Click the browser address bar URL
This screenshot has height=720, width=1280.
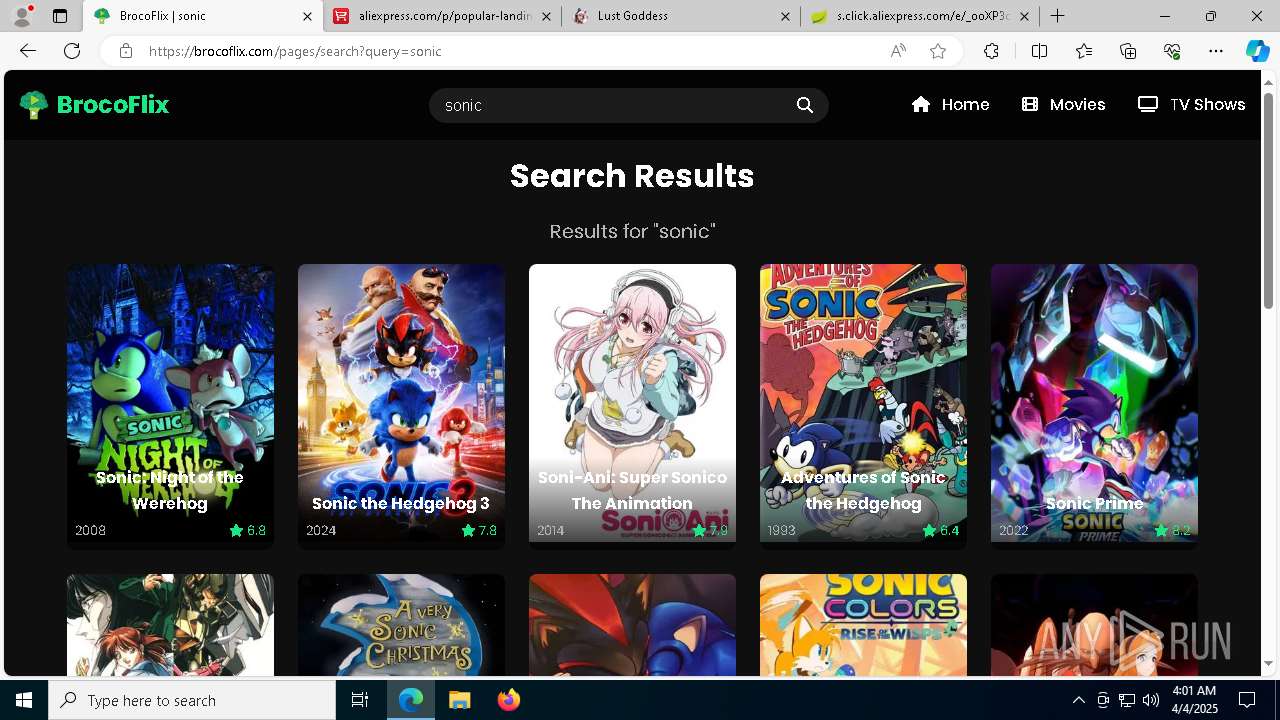coord(295,51)
